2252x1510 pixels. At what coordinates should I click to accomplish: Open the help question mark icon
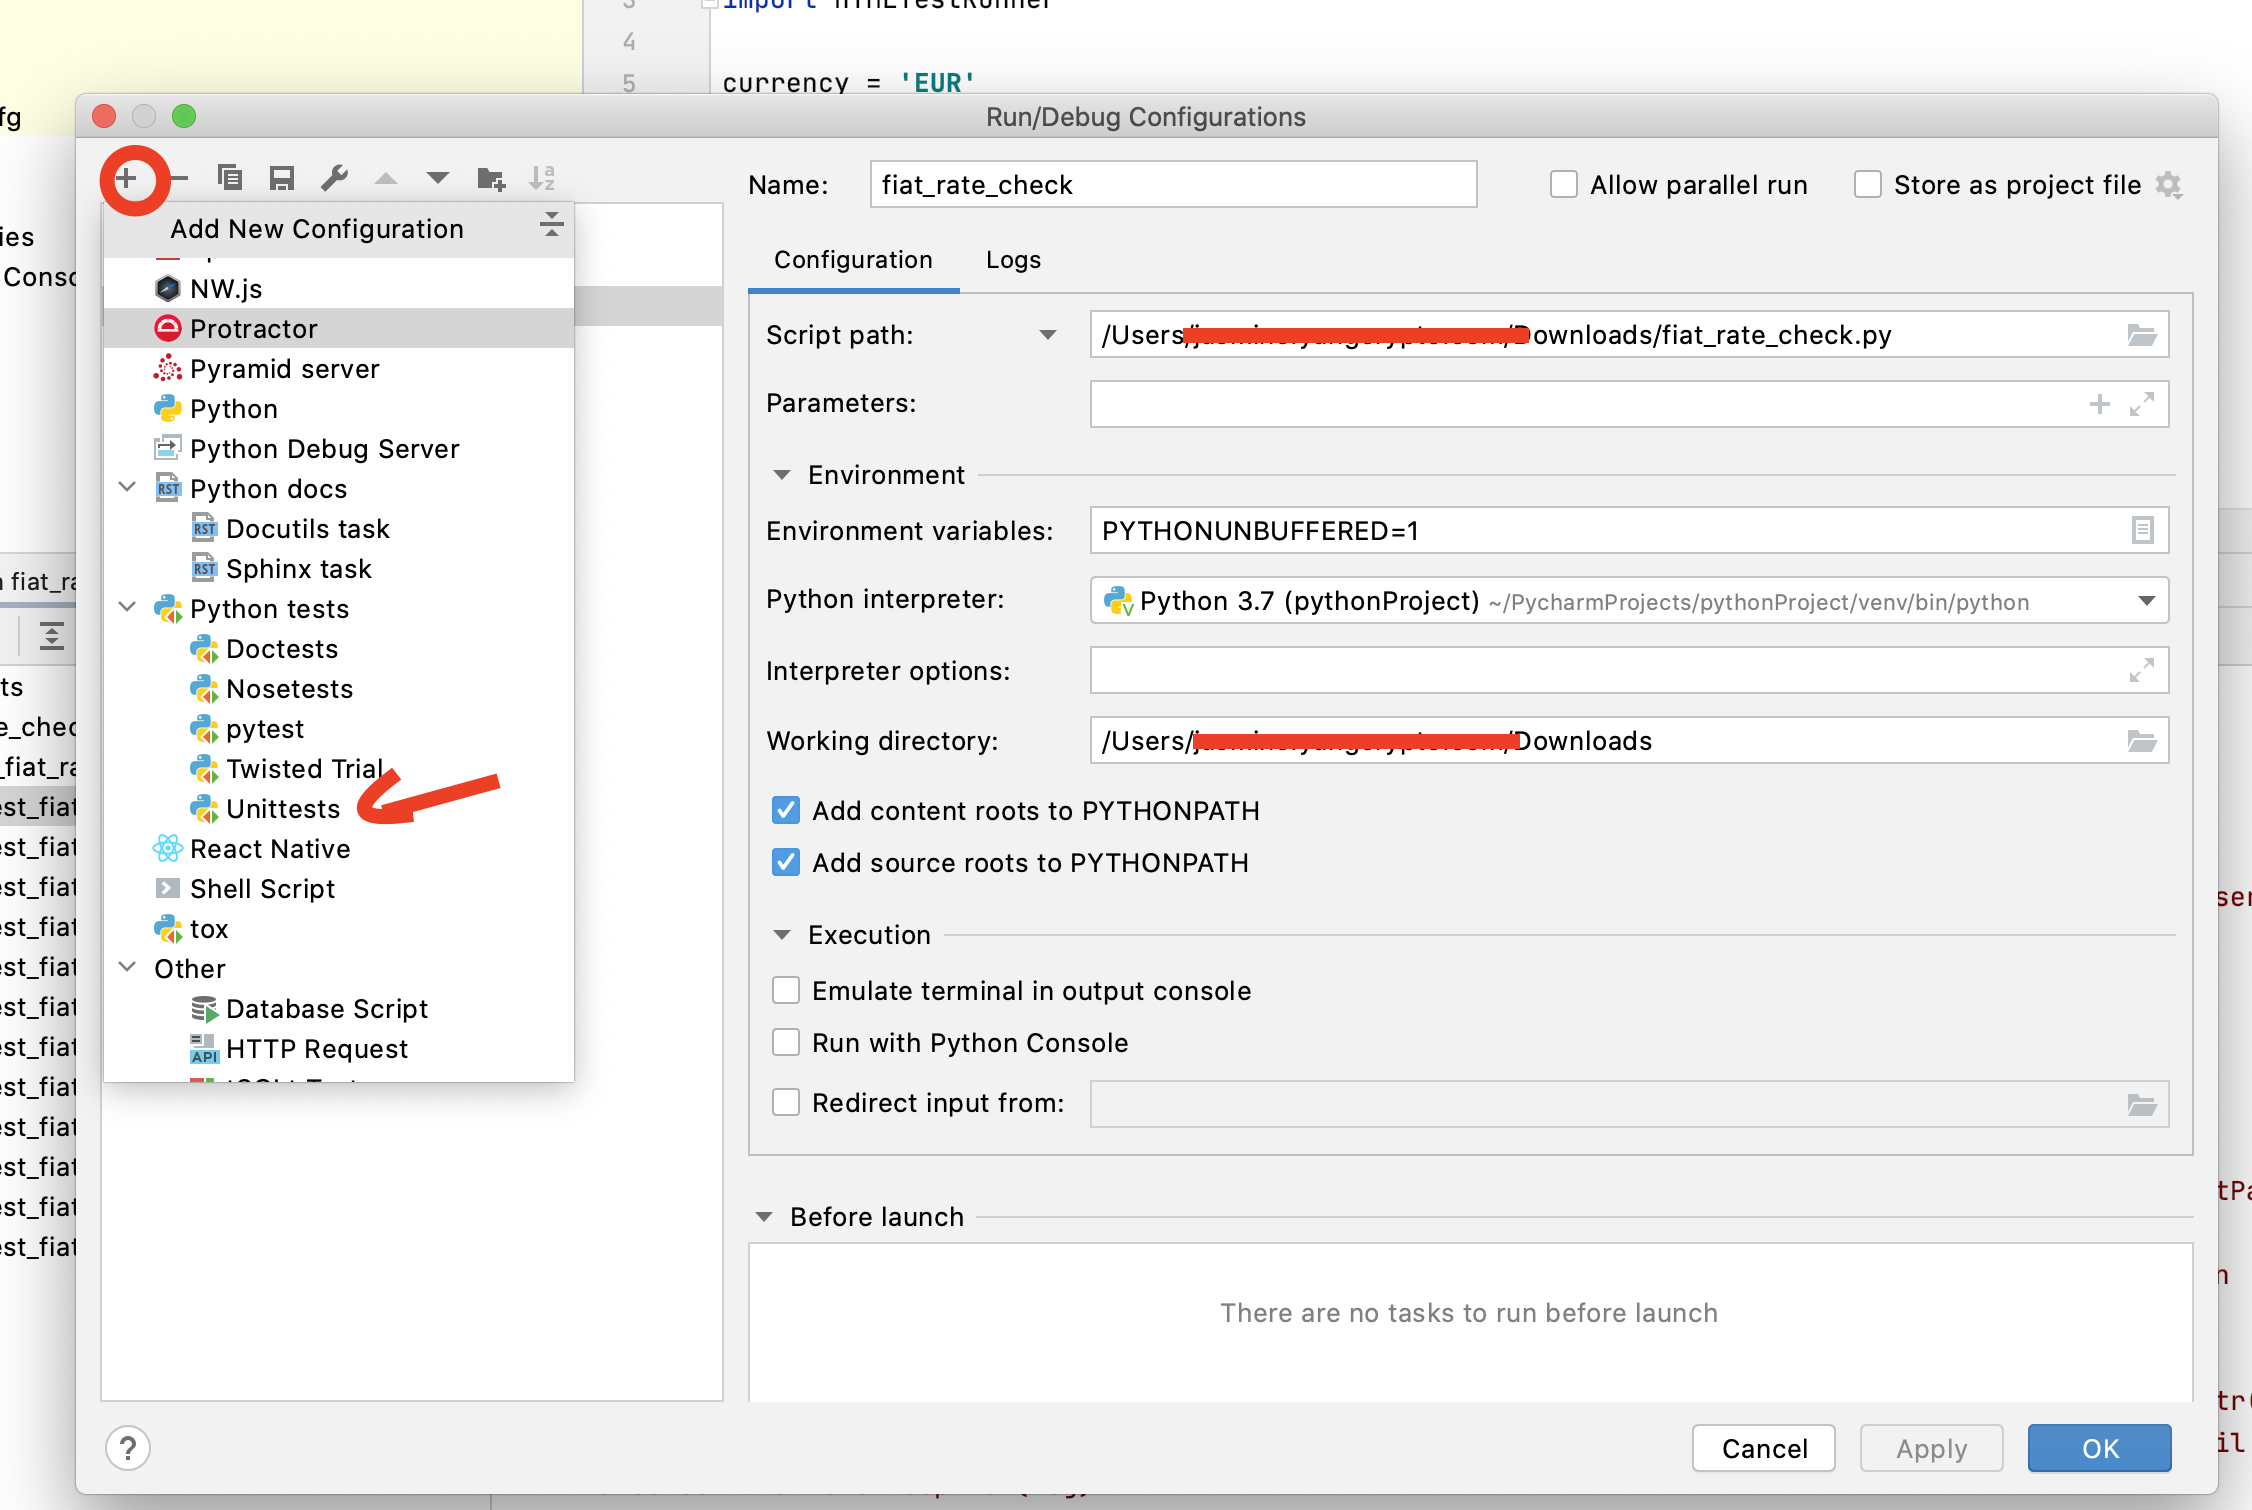pos(127,1447)
